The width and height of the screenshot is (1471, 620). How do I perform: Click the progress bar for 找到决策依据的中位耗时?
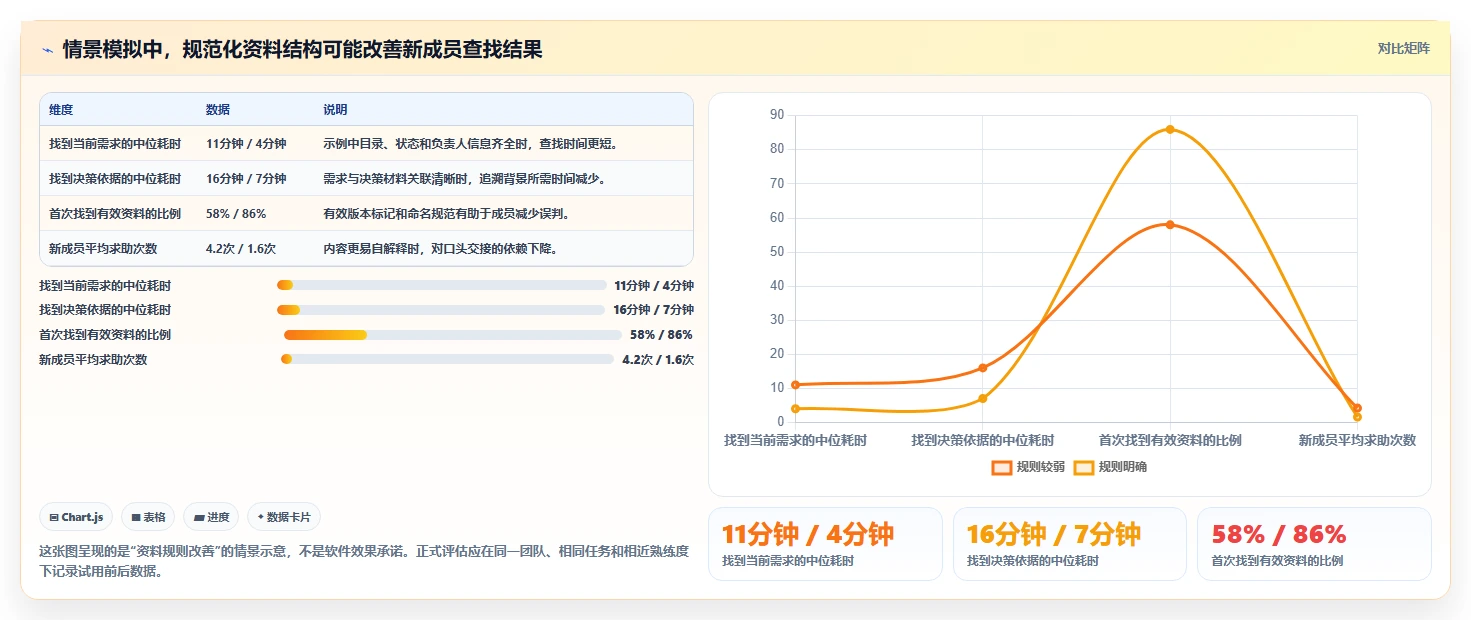pos(441,310)
